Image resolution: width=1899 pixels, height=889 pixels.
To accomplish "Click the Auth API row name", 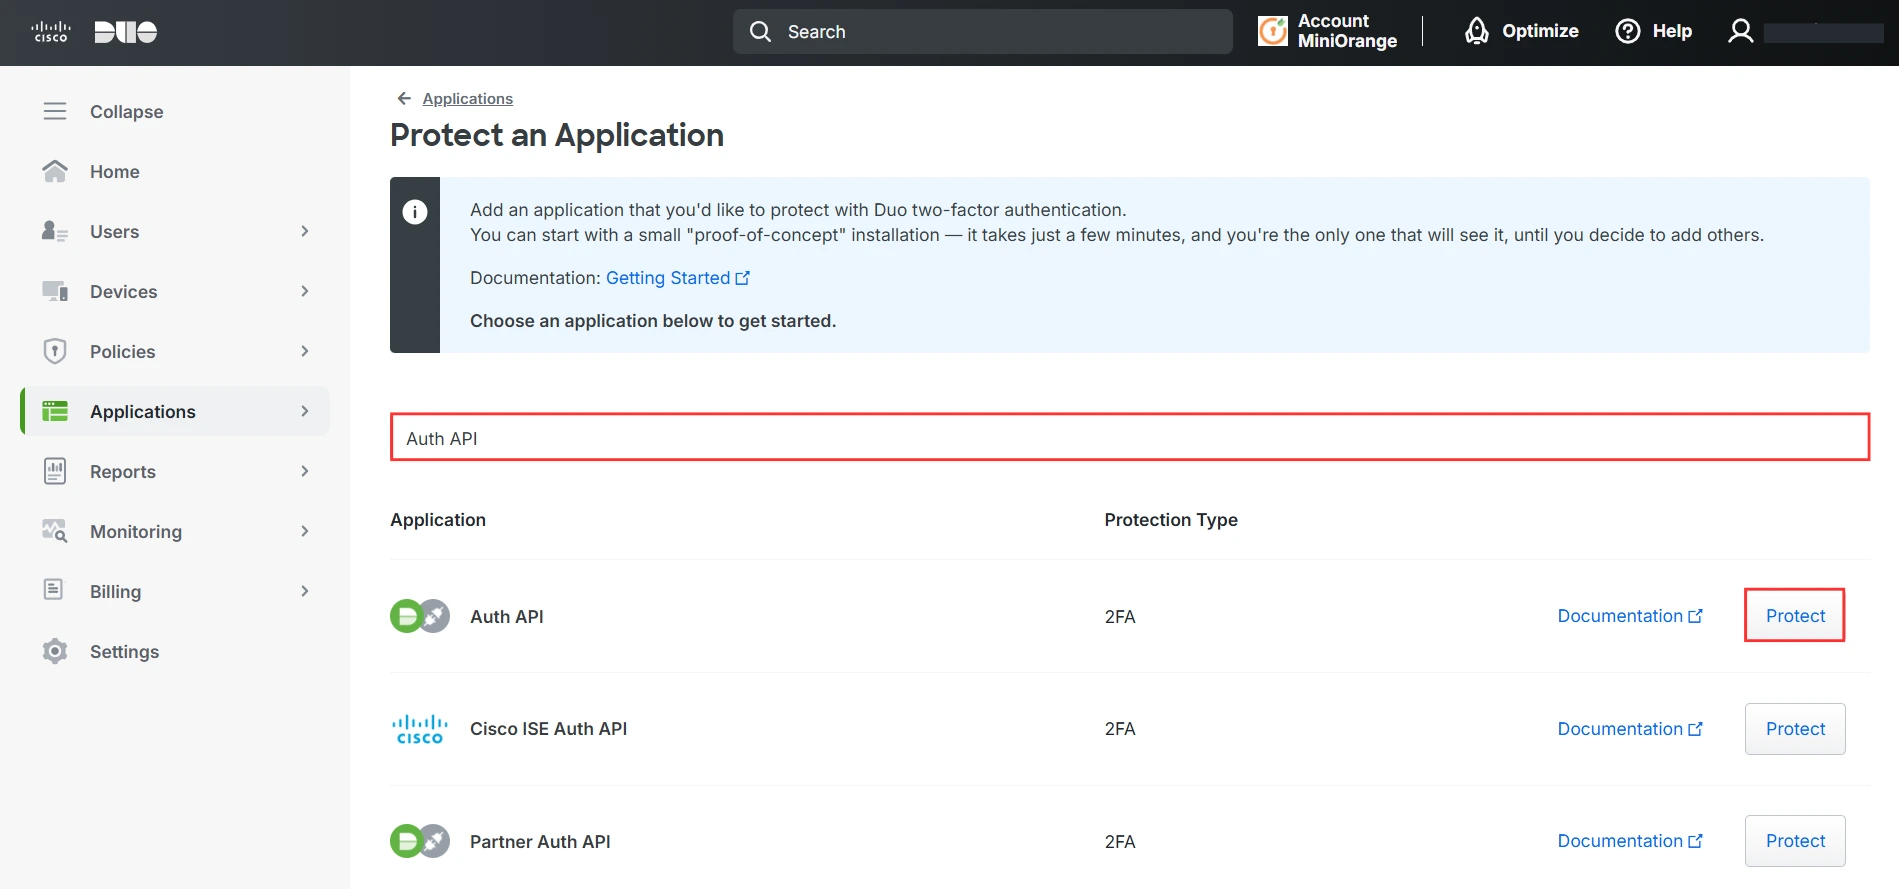I will 507,617.
